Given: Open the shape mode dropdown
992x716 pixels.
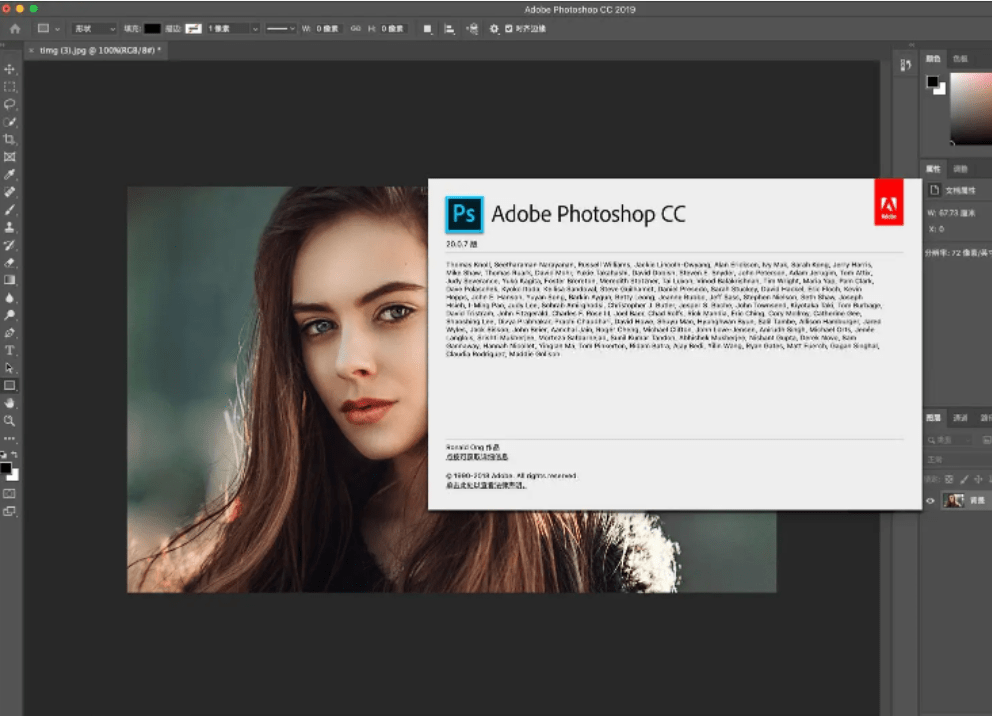Looking at the screenshot, I should 94,28.
